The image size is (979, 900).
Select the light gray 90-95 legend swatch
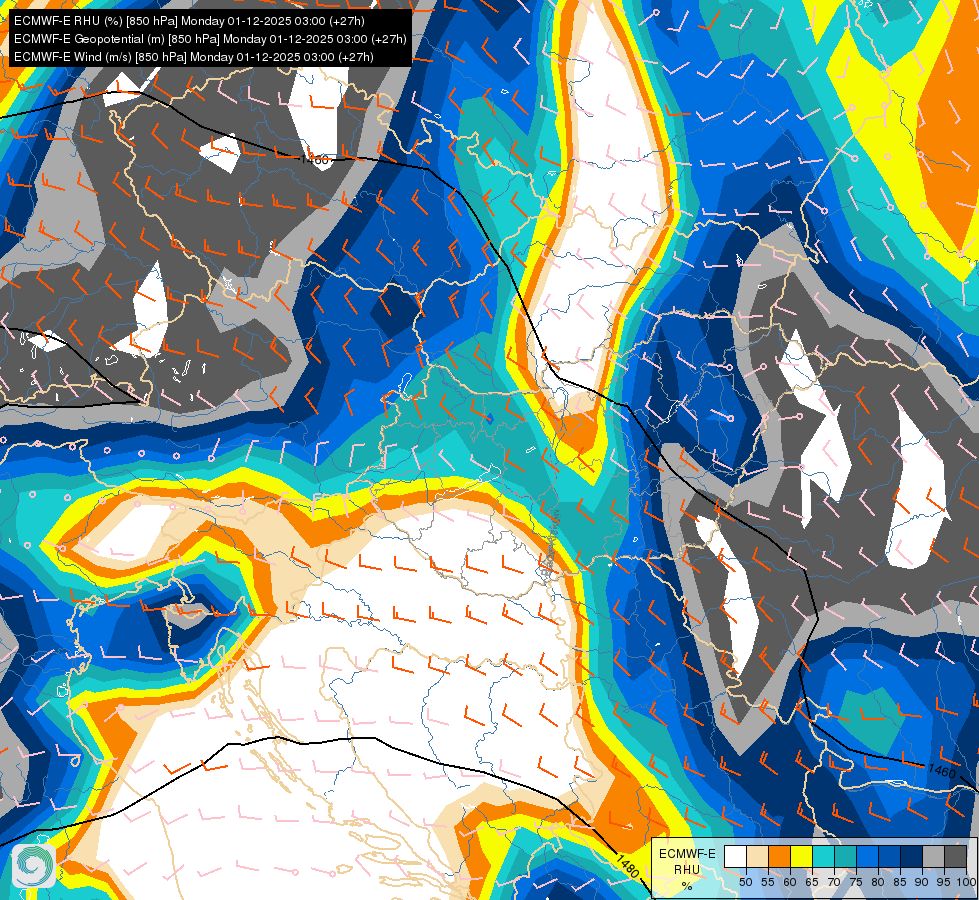click(933, 856)
